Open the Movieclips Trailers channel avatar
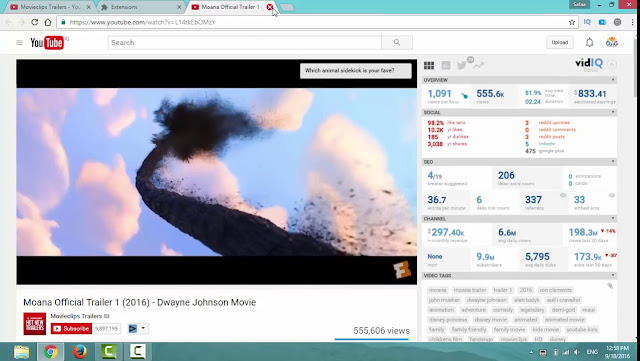640x361 pixels. (35, 324)
